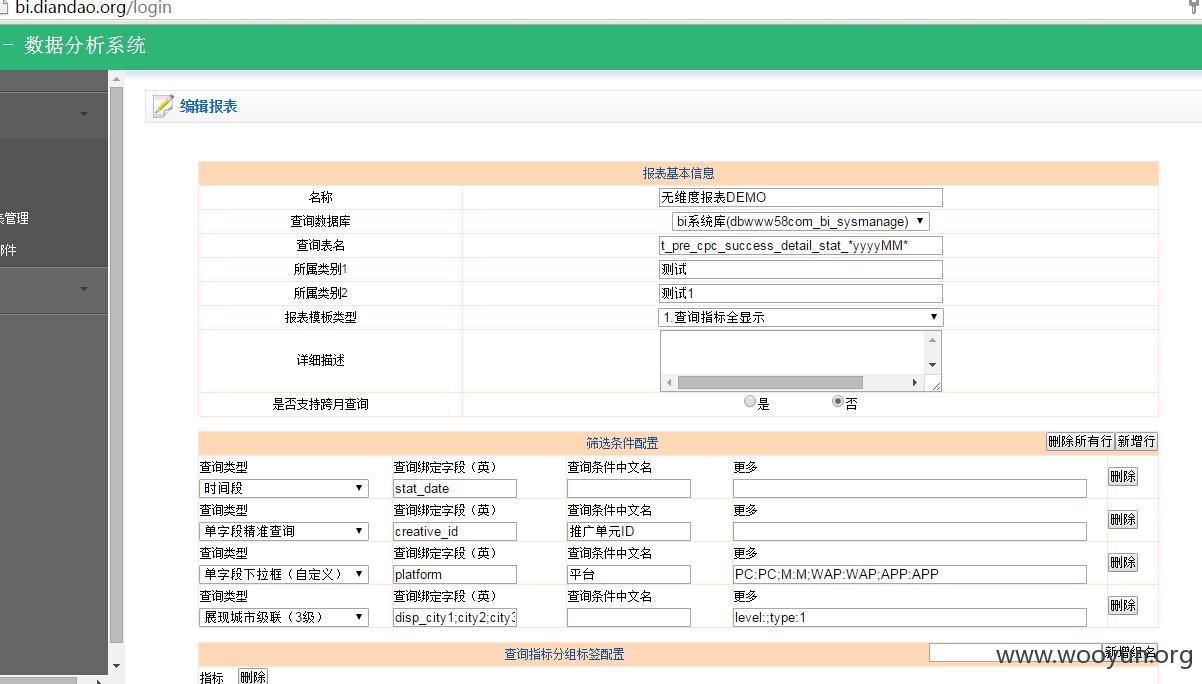
Task: Click the 编辑报表 heading text
Action: (x=208, y=106)
